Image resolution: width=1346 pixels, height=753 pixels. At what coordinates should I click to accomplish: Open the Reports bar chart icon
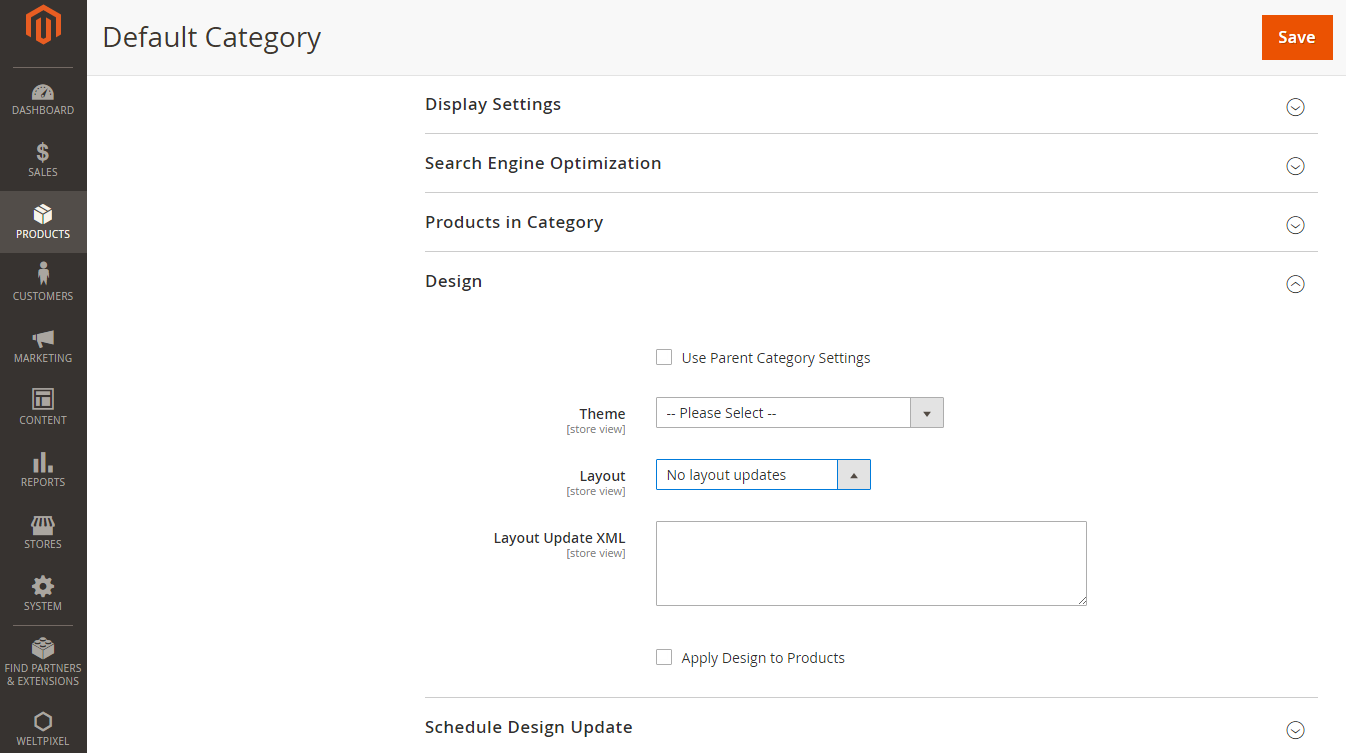point(43,462)
